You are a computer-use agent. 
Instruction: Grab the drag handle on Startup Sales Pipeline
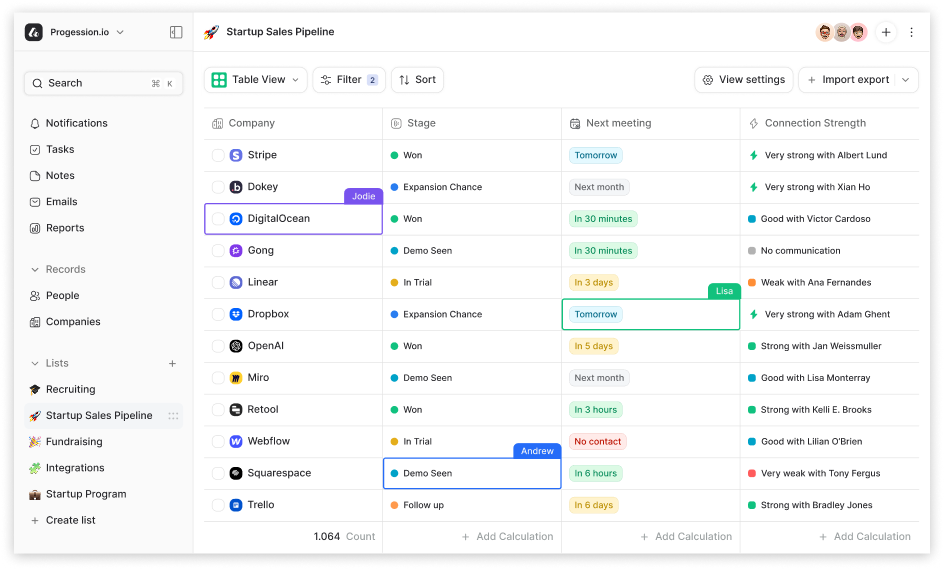(173, 416)
